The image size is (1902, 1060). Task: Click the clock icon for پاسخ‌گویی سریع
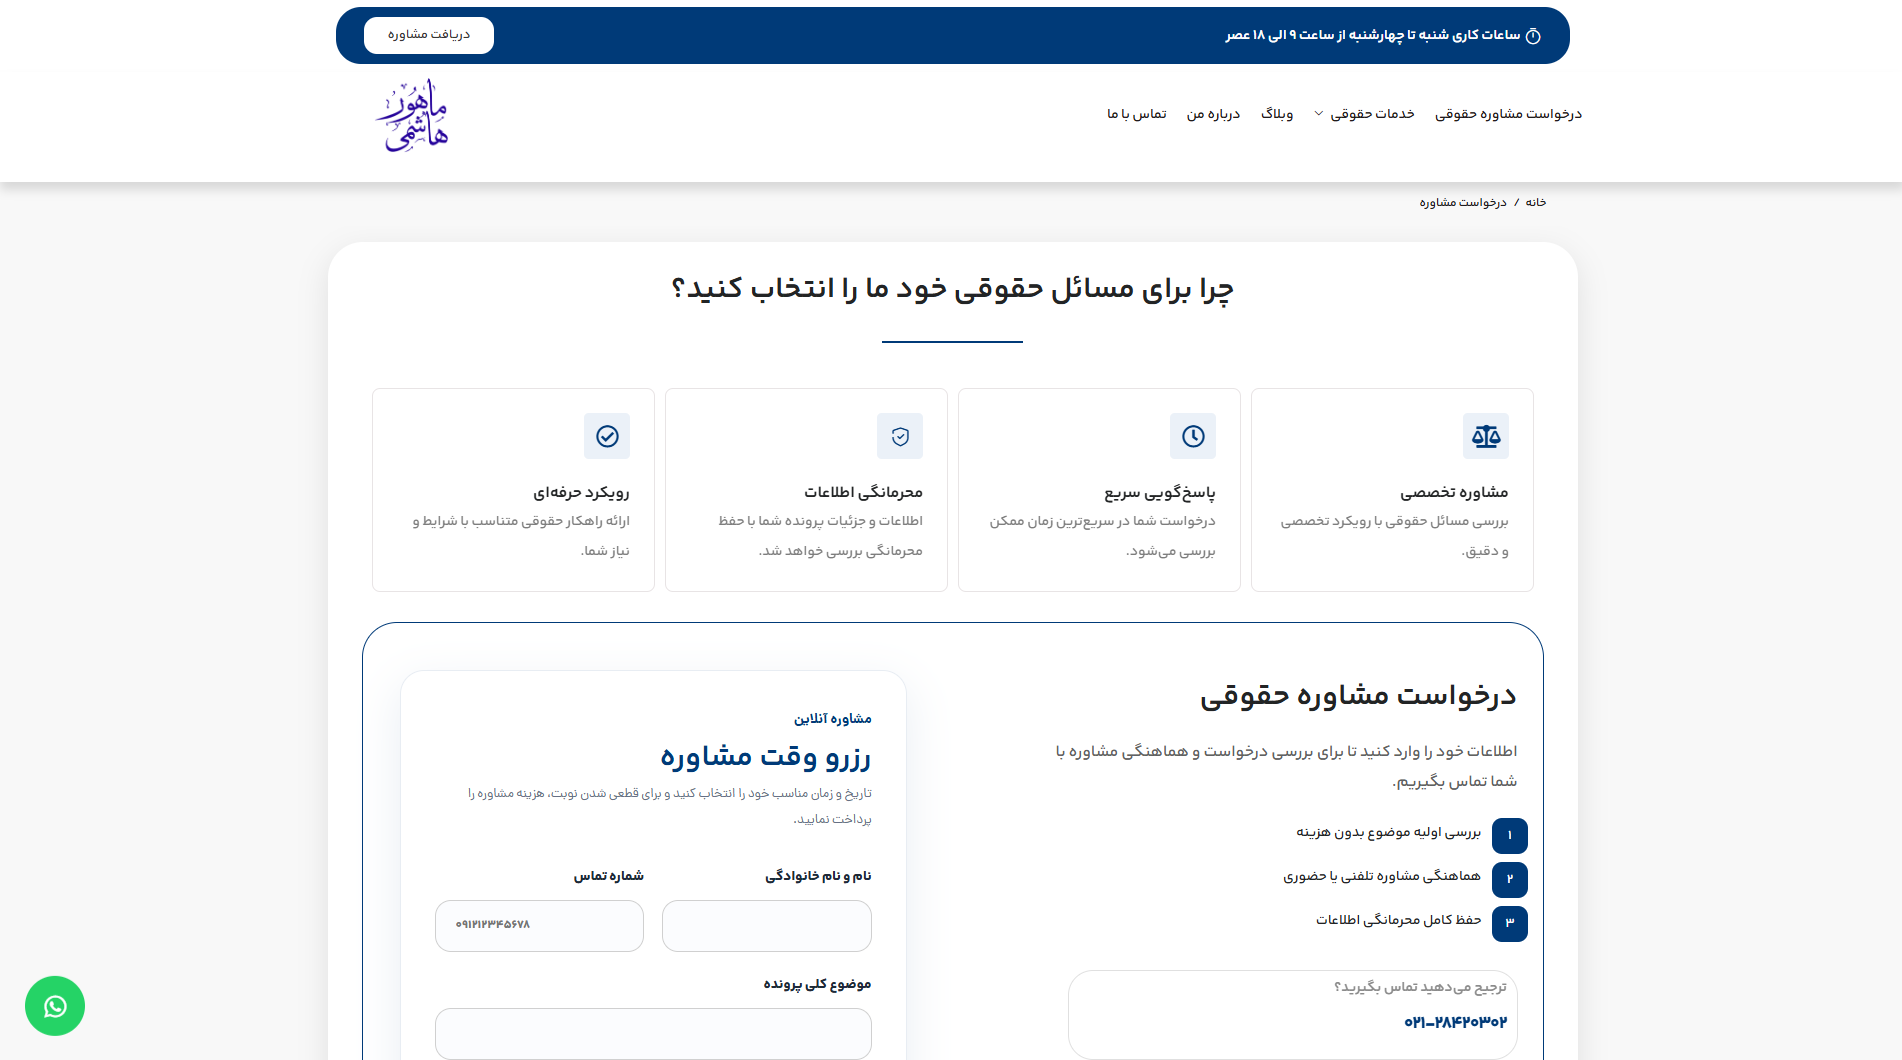(x=1193, y=436)
